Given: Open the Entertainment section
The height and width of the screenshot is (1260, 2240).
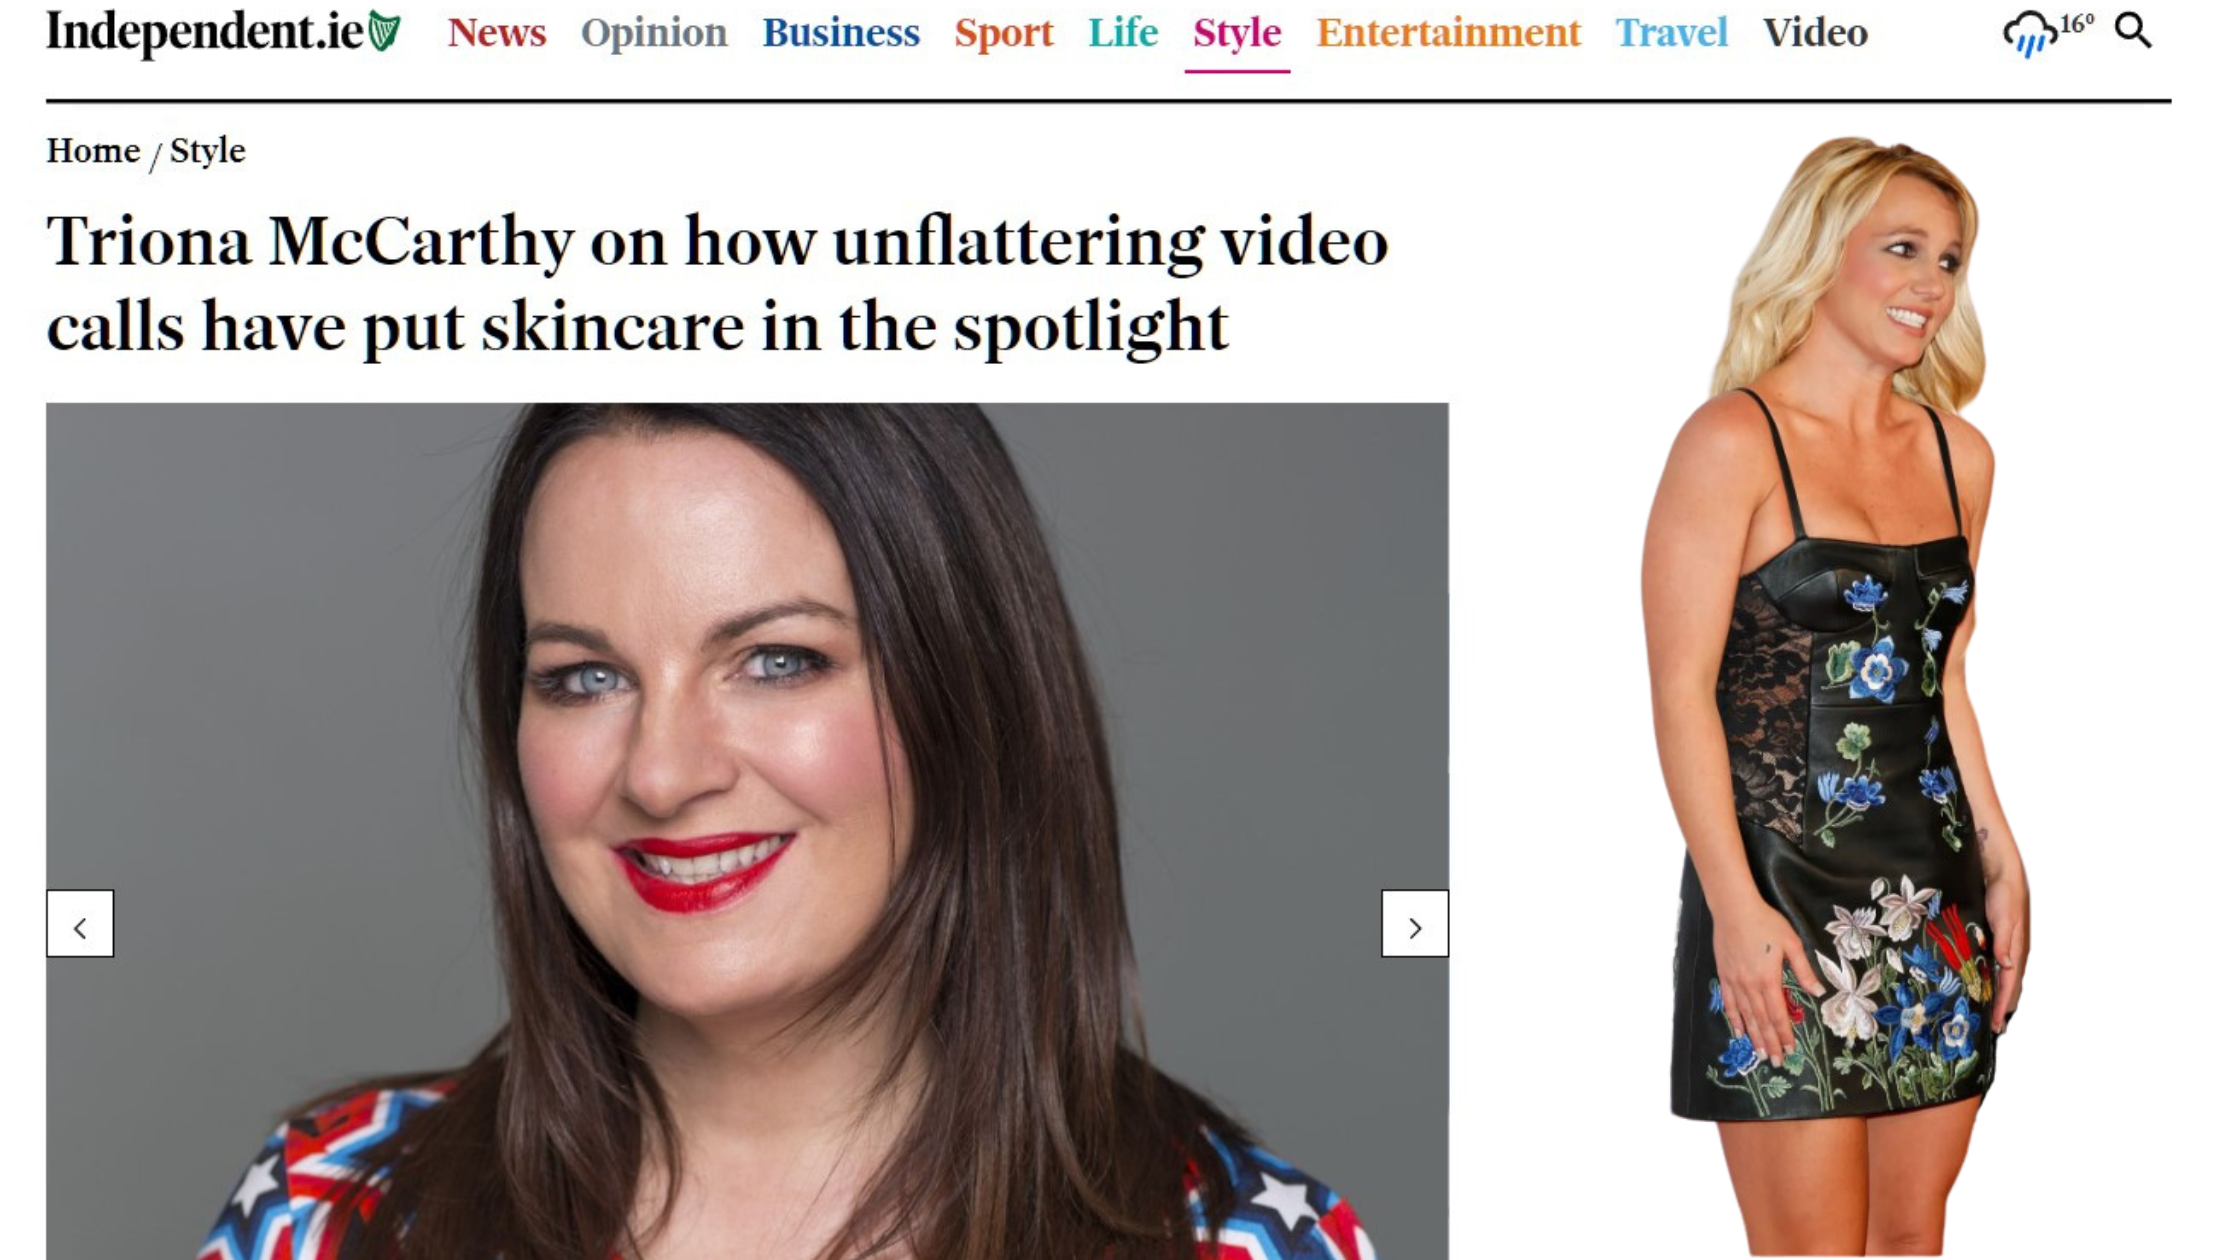Looking at the screenshot, I should (x=1448, y=33).
